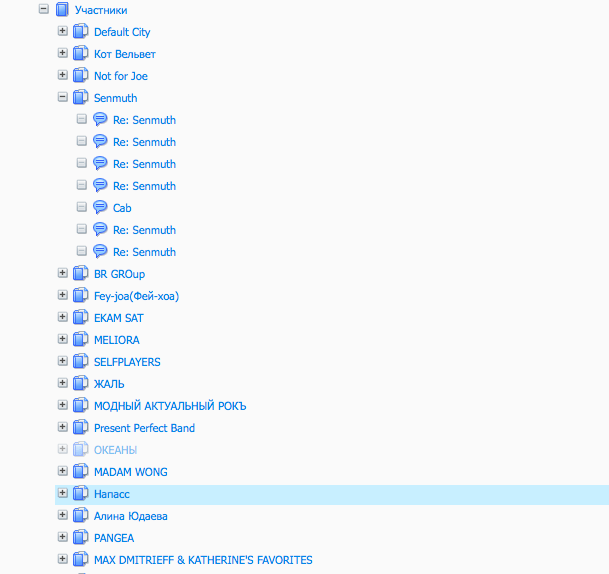
Task: Collapse the Senmuth topic
Action: [63, 97]
